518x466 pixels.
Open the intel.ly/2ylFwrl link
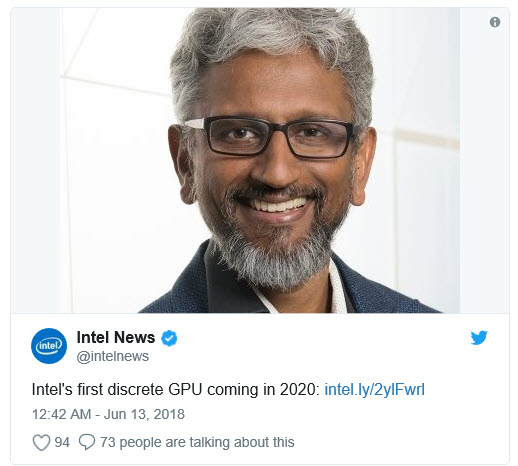click(374, 389)
